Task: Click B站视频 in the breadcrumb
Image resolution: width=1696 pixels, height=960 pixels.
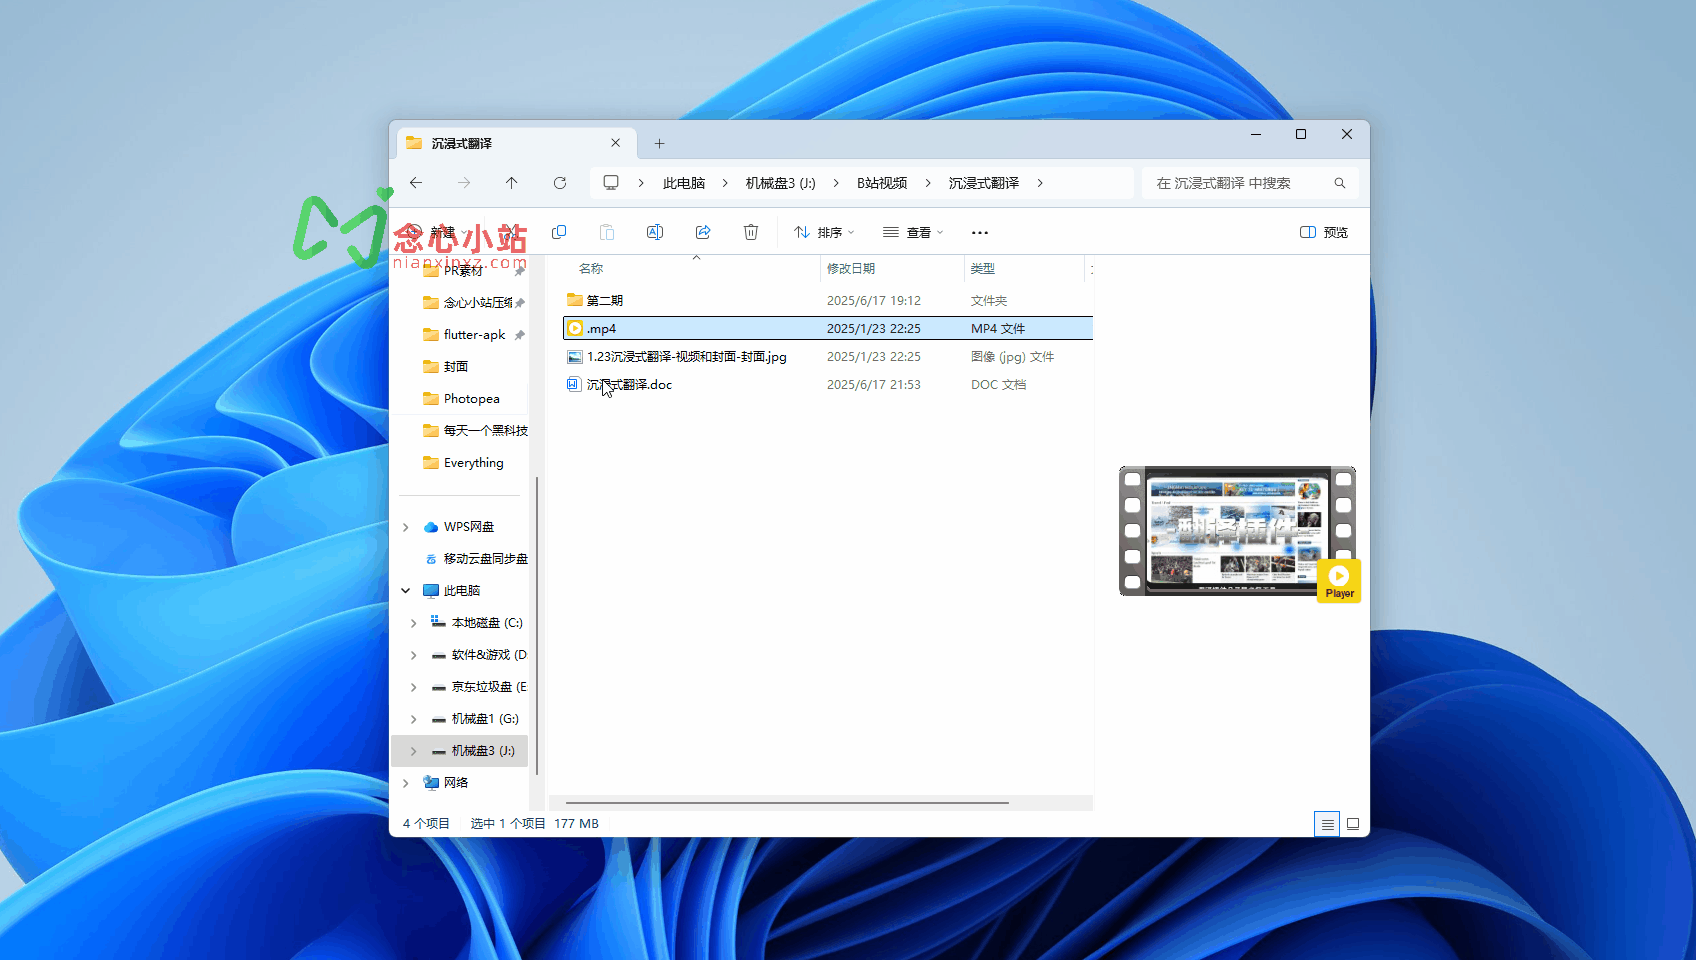Action: tap(882, 183)
